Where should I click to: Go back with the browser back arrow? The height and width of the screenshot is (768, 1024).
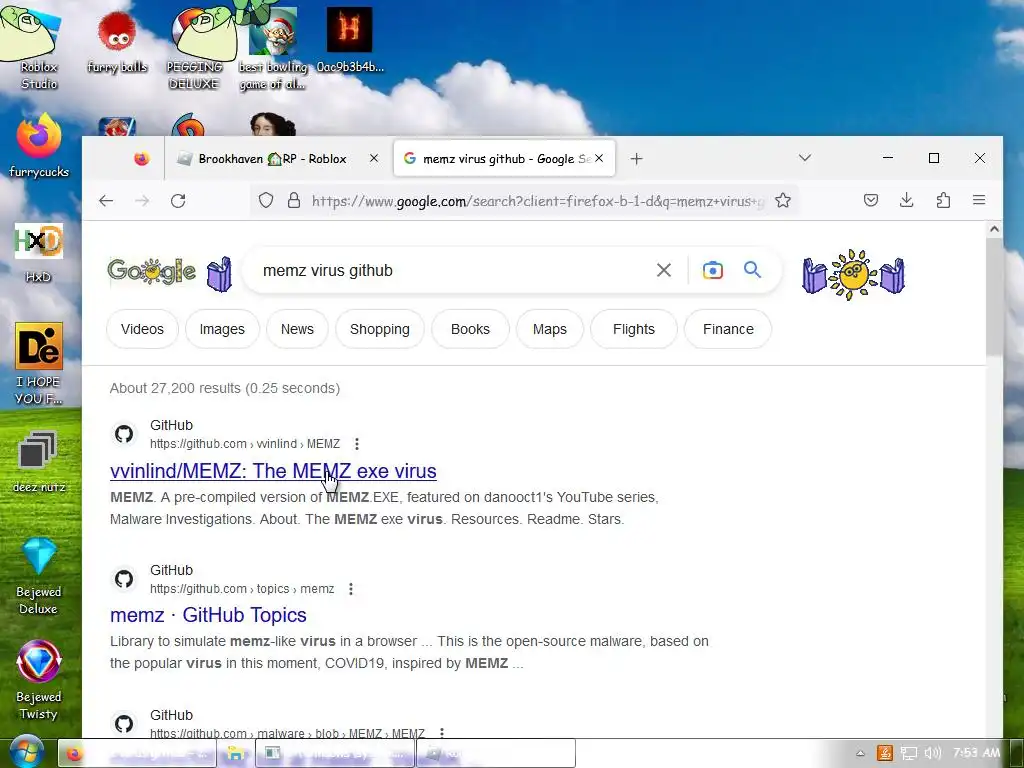[x=106, y=200]
